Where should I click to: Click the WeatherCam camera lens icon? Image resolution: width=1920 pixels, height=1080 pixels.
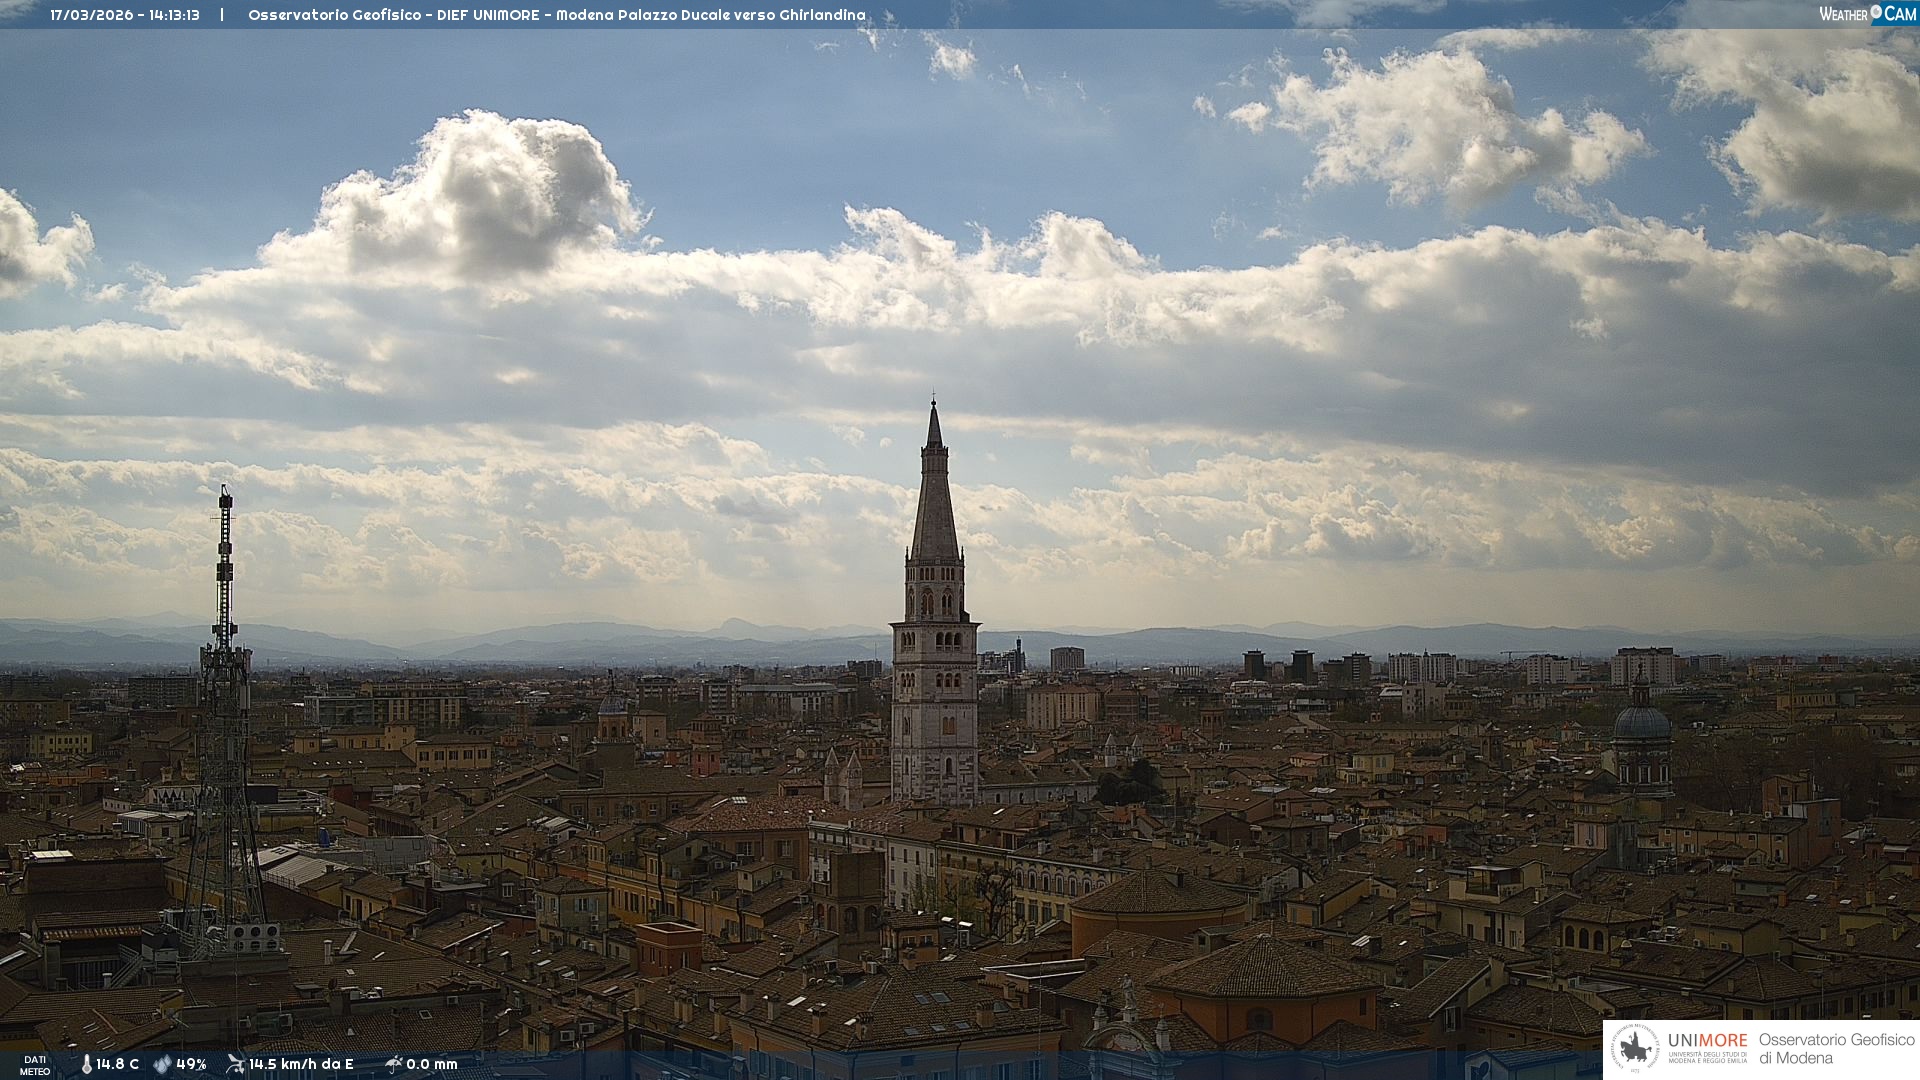1876,13
